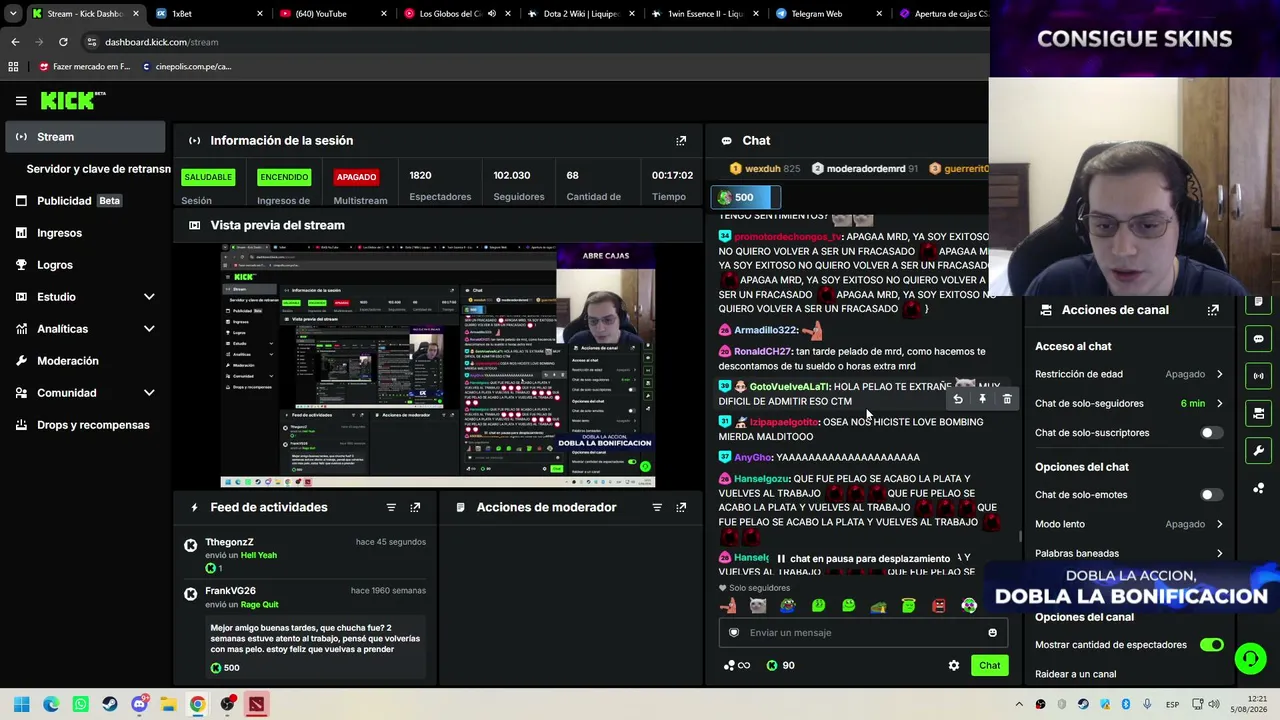The width and height of the screenshot is (1280, 720).
Task: Delete GotoVuelveALaTI's message with trash icon
Action: coord(1007,400)
